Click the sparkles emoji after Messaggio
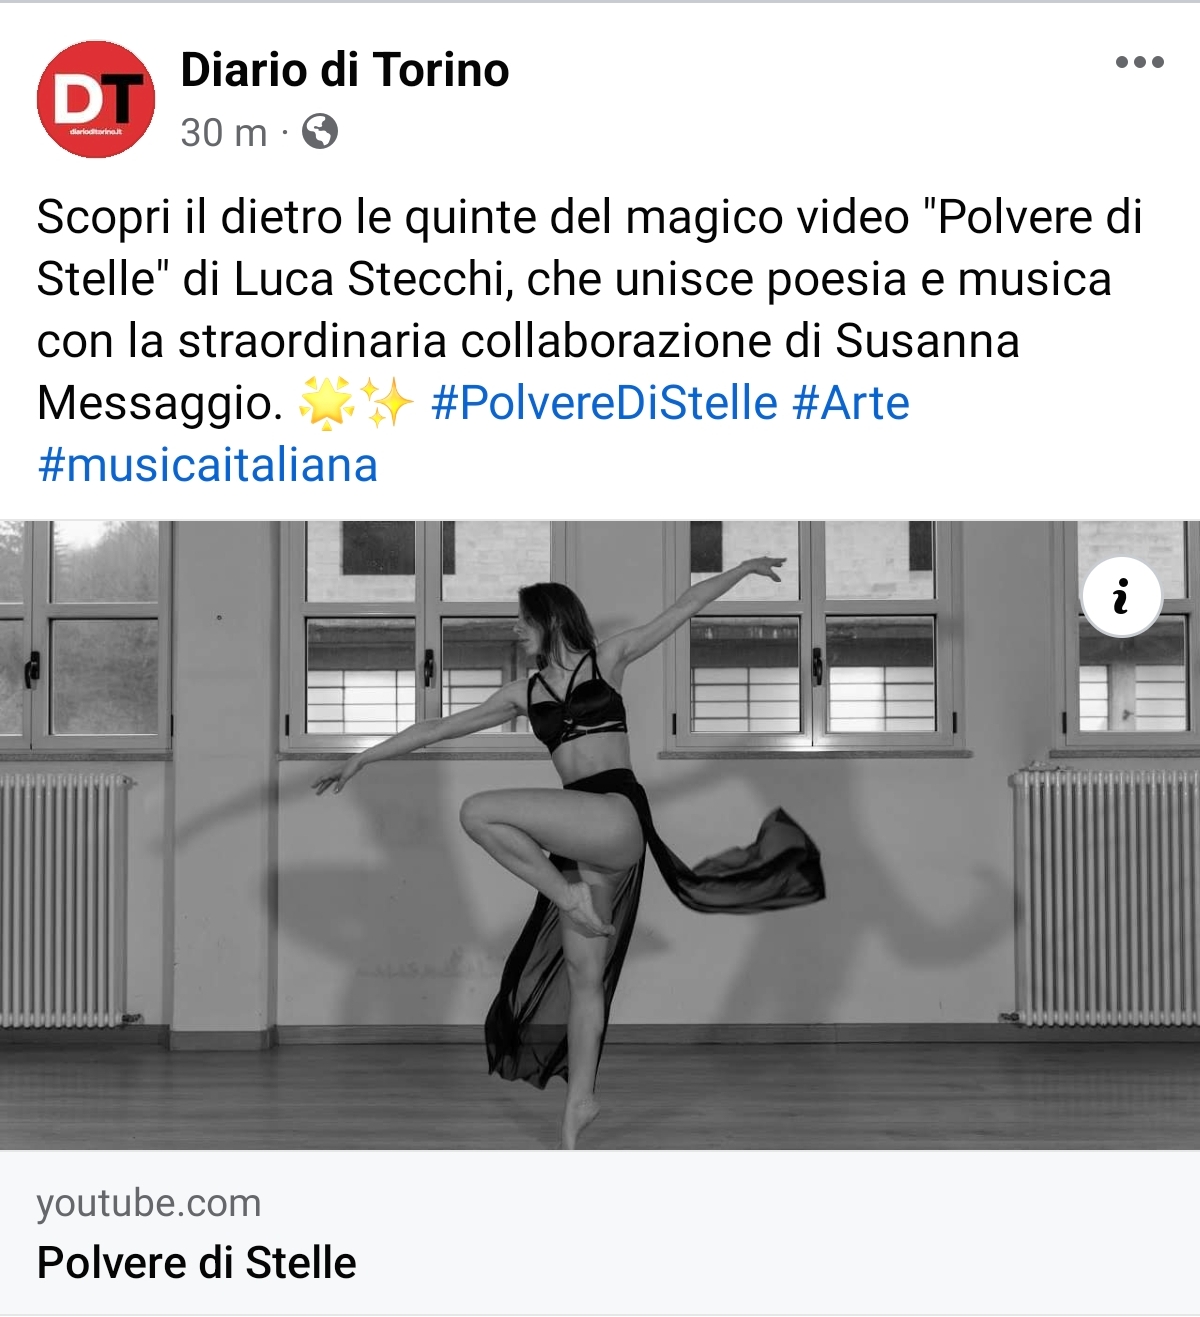 (x=386, y=405)
